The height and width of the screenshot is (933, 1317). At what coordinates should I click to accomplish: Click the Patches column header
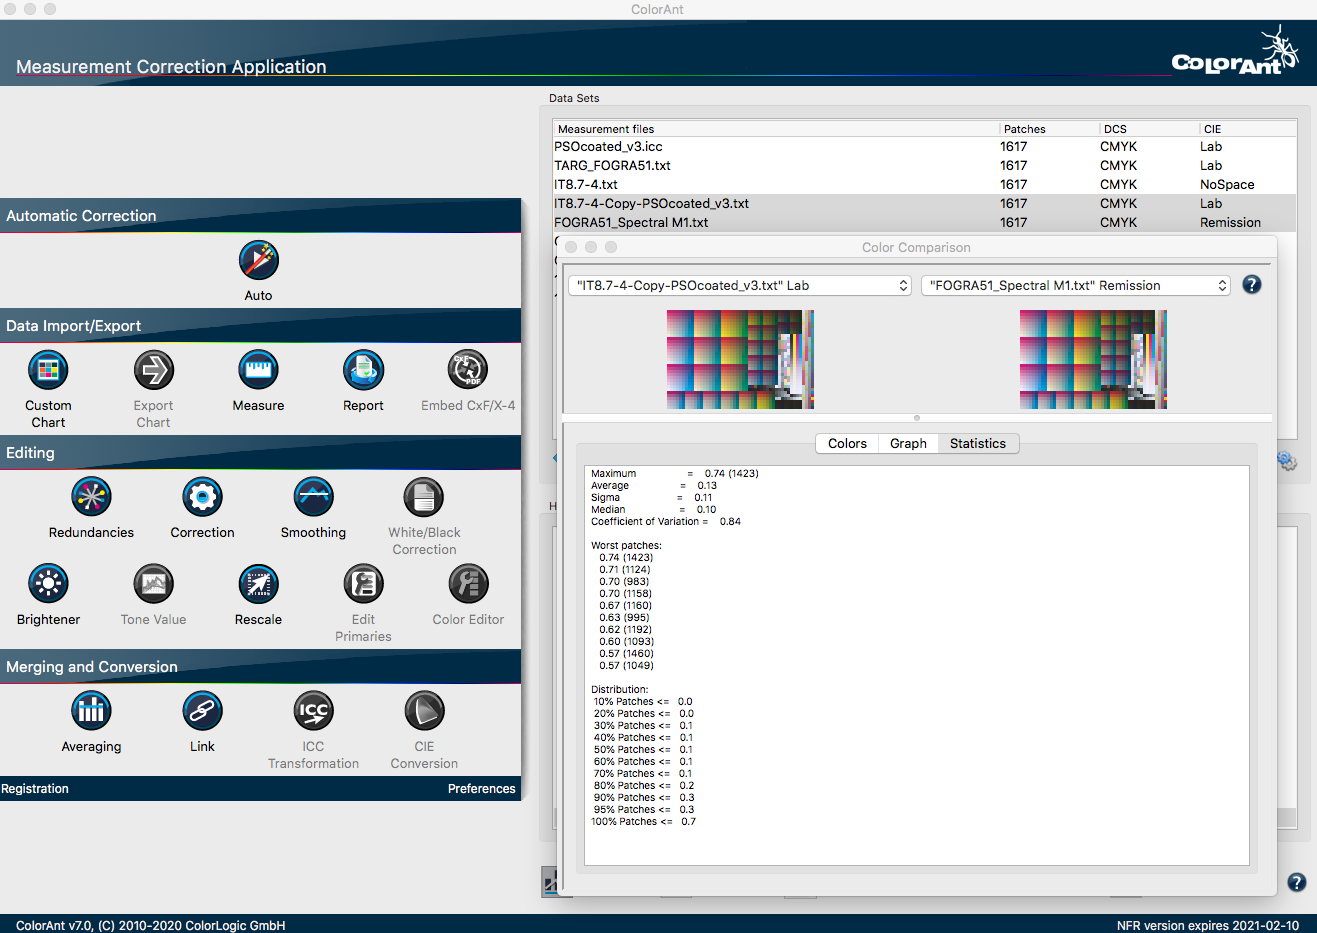coord(1049,129)
